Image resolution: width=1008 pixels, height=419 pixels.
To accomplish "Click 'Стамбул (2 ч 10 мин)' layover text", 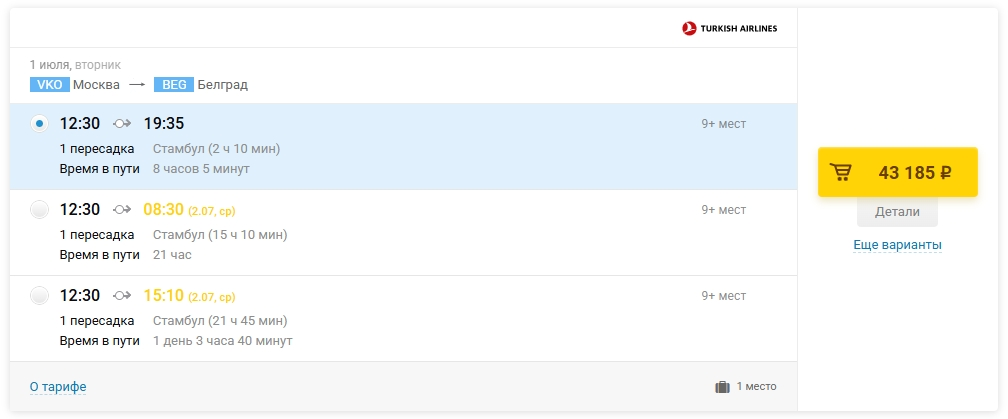I will (216, 149).
